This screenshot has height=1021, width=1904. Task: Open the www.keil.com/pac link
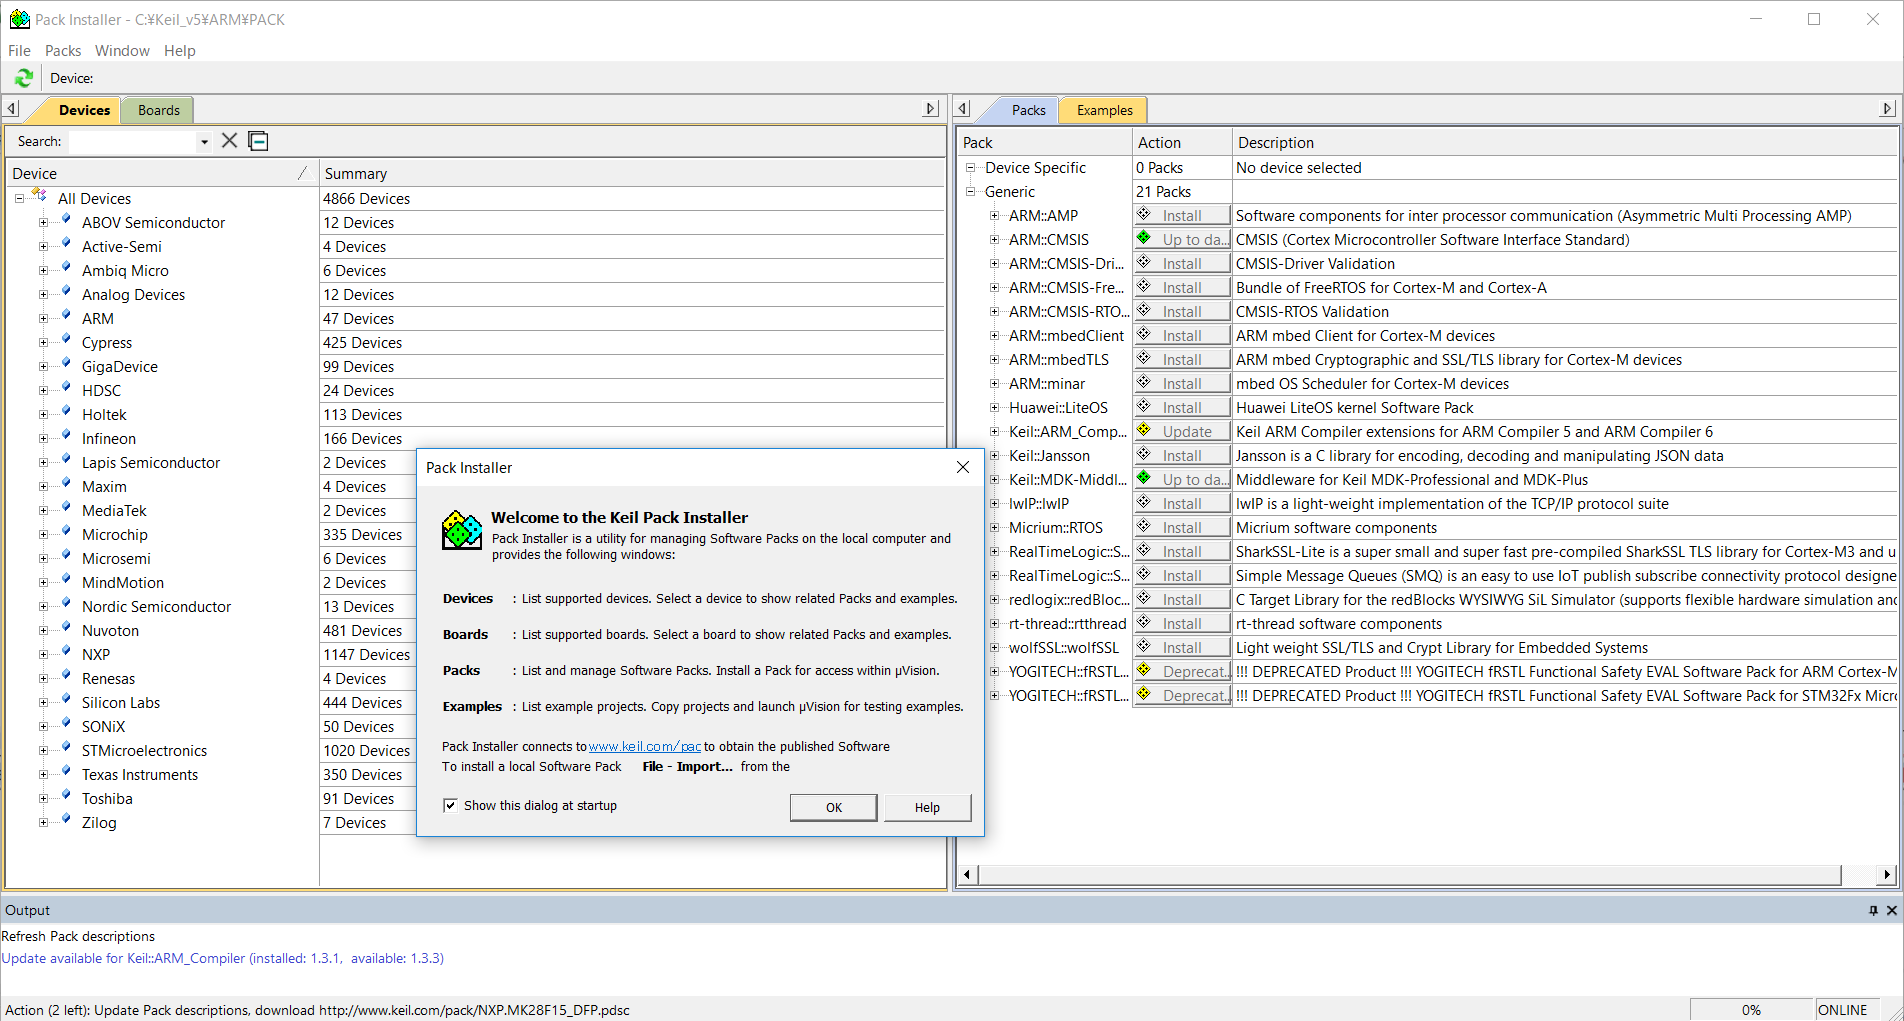645,746
